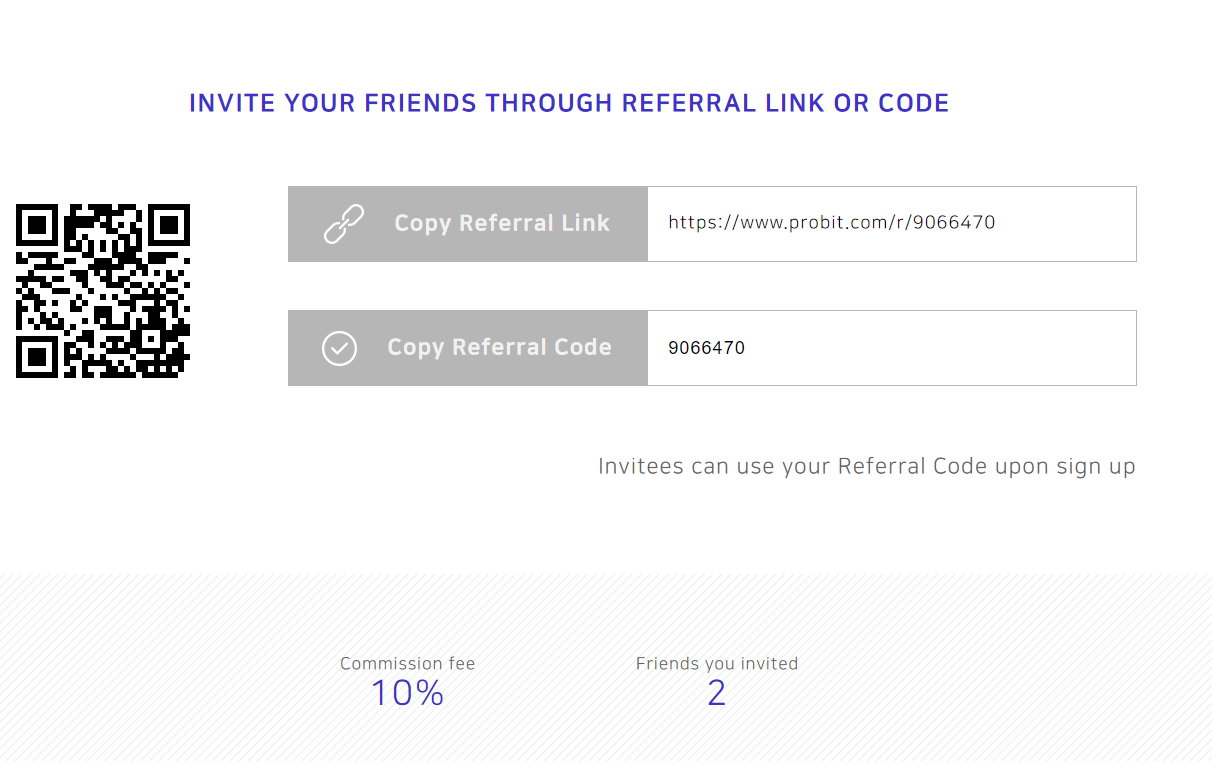Click the chain link icon
The width and height of the screenshot is (1212, 761).
(x=343, y=224)
